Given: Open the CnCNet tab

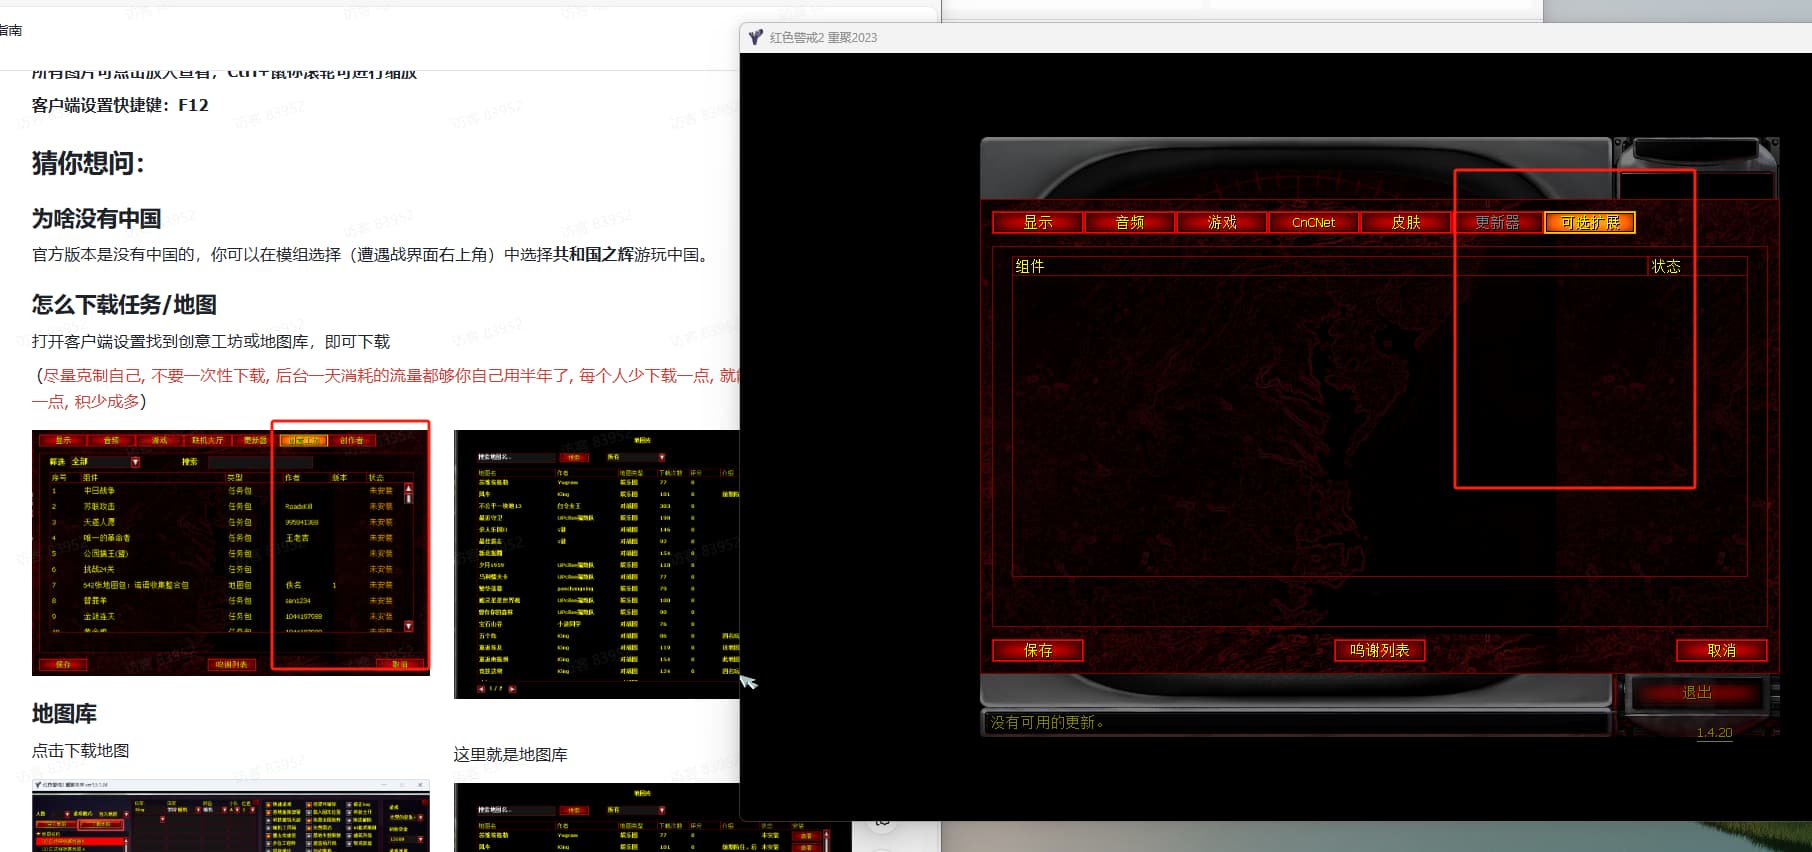Looking at the screenshot, I should coord(1313,222).
